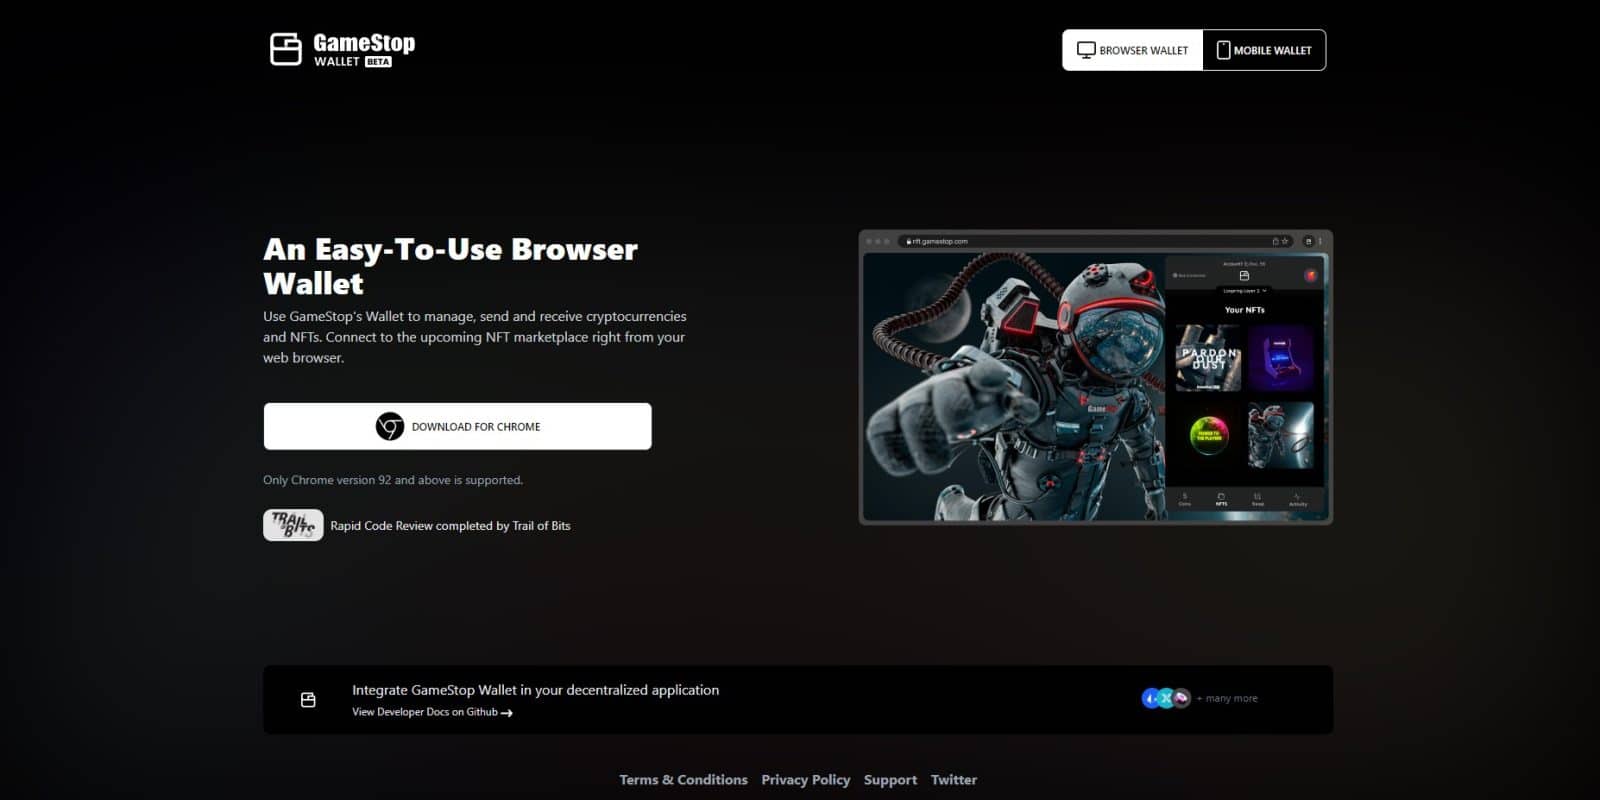This screenshot has width=1600, height=800.
Task: Expand the Loopring Layer 2 network dropdown
Action: [1244, 291]
